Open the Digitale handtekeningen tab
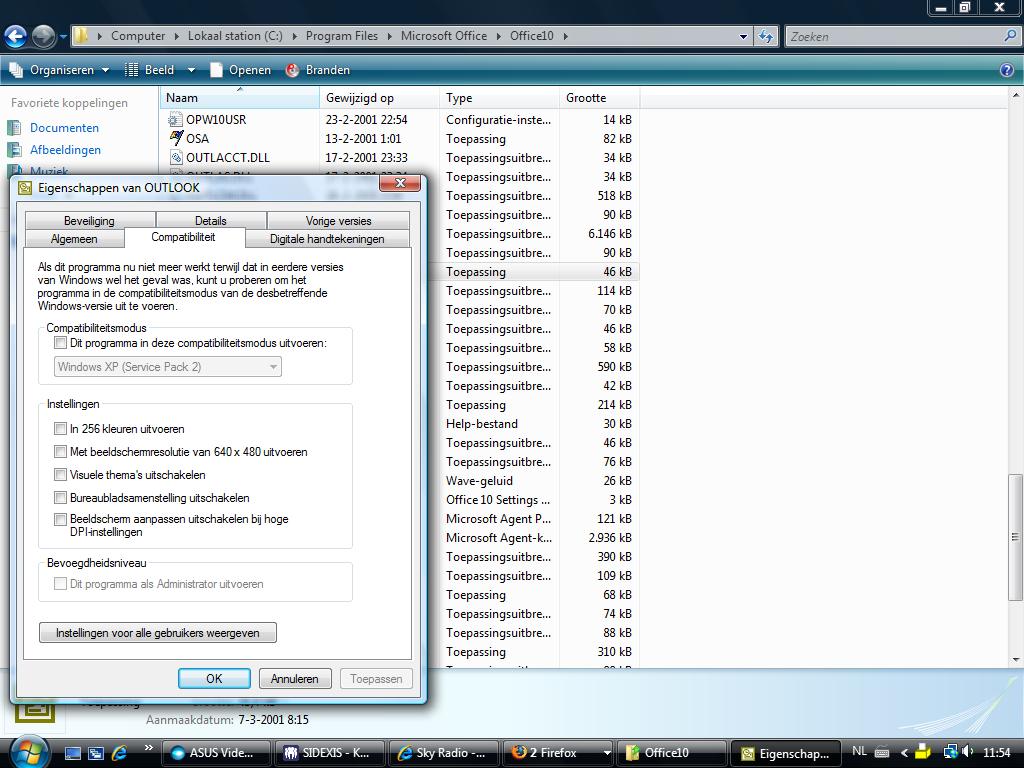The height and width of the screenshot is (768, 1024). 327,239
